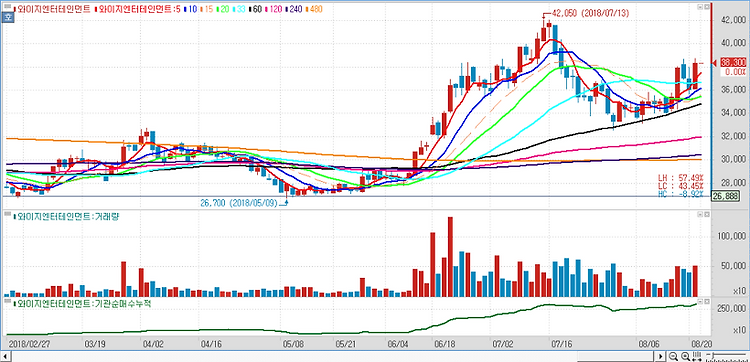Click the LH : 57.49% readout
Screen dimensions: 750x362
click(x=681, y=177)
